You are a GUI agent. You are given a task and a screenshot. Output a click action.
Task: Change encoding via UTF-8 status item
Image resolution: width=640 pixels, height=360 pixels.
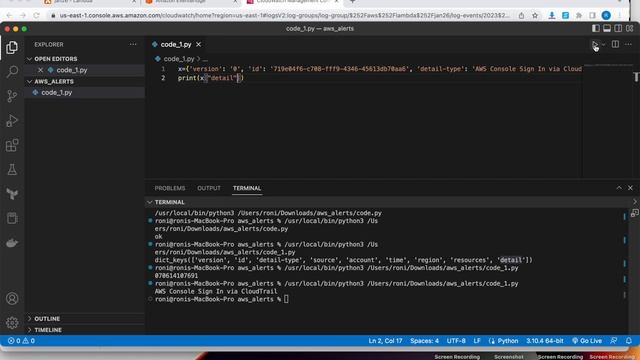456,341
